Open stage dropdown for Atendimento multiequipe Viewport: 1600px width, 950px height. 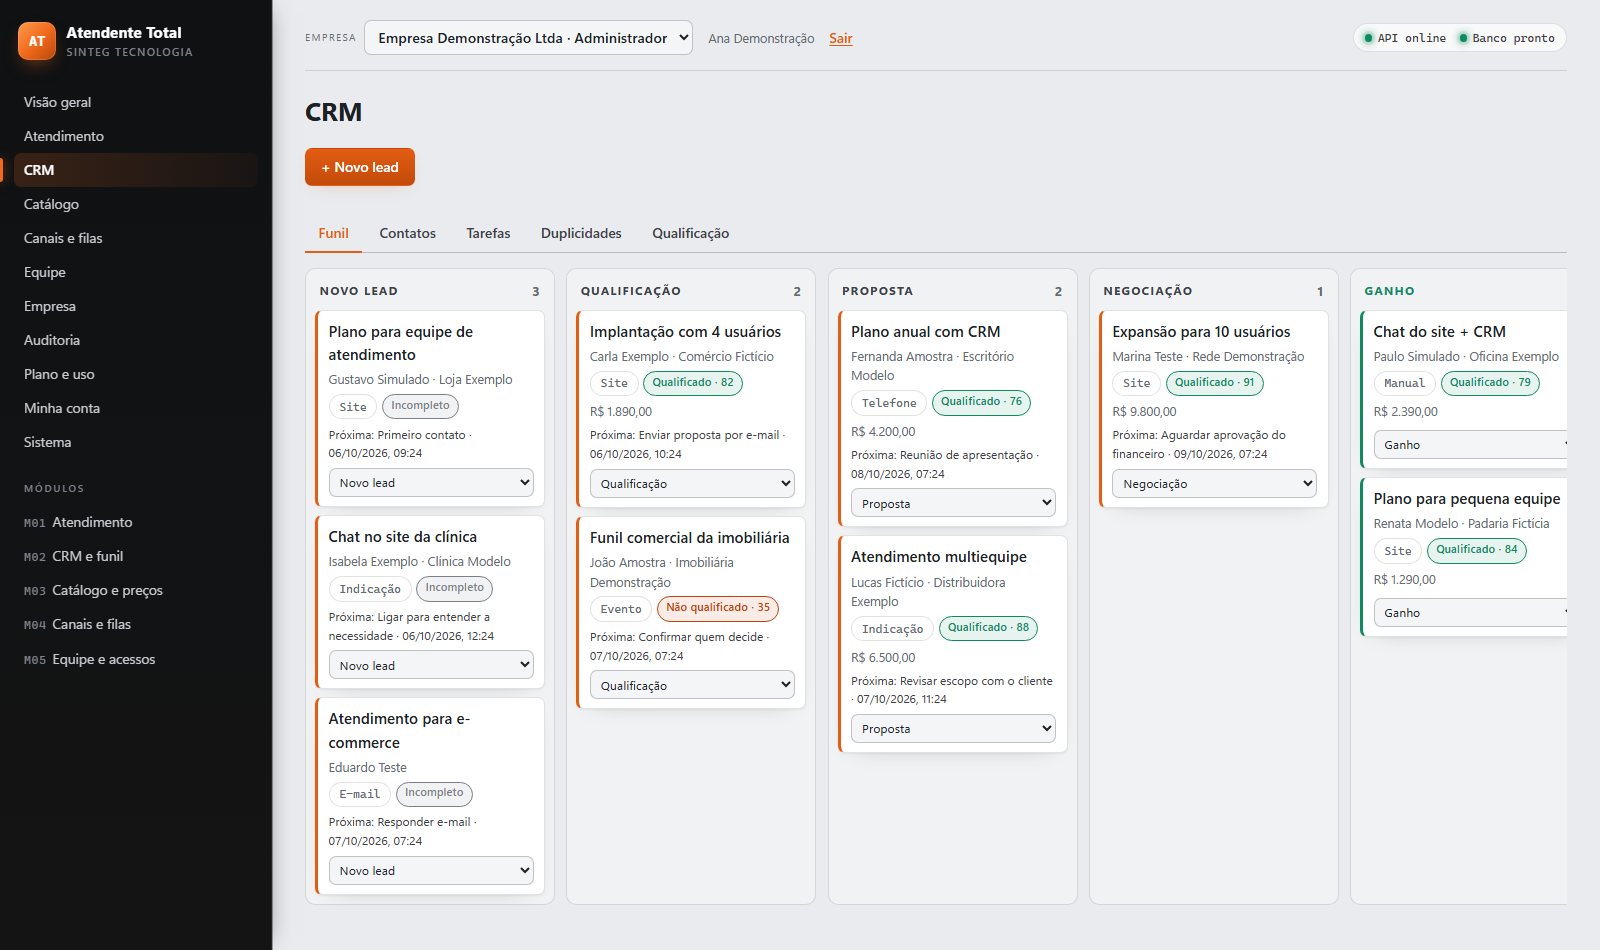click(953, 729)
